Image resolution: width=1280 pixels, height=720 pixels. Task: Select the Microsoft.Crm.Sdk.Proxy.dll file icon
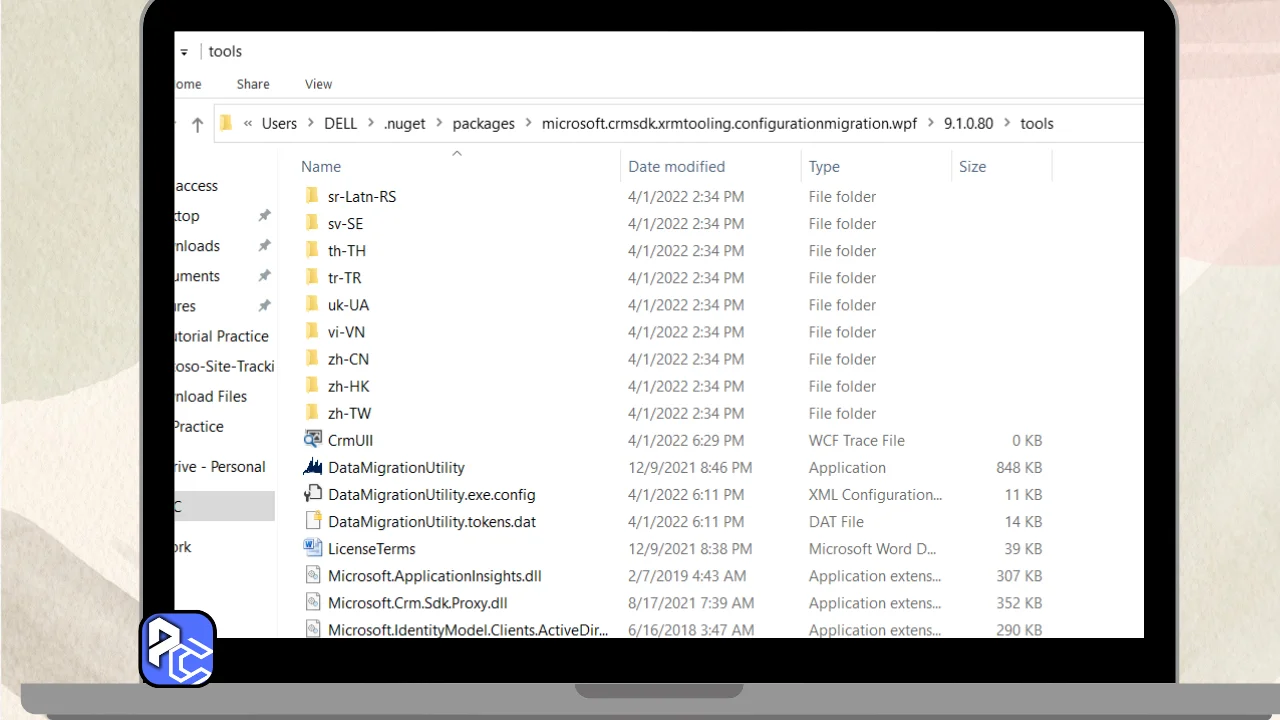(x=313, y=602)
